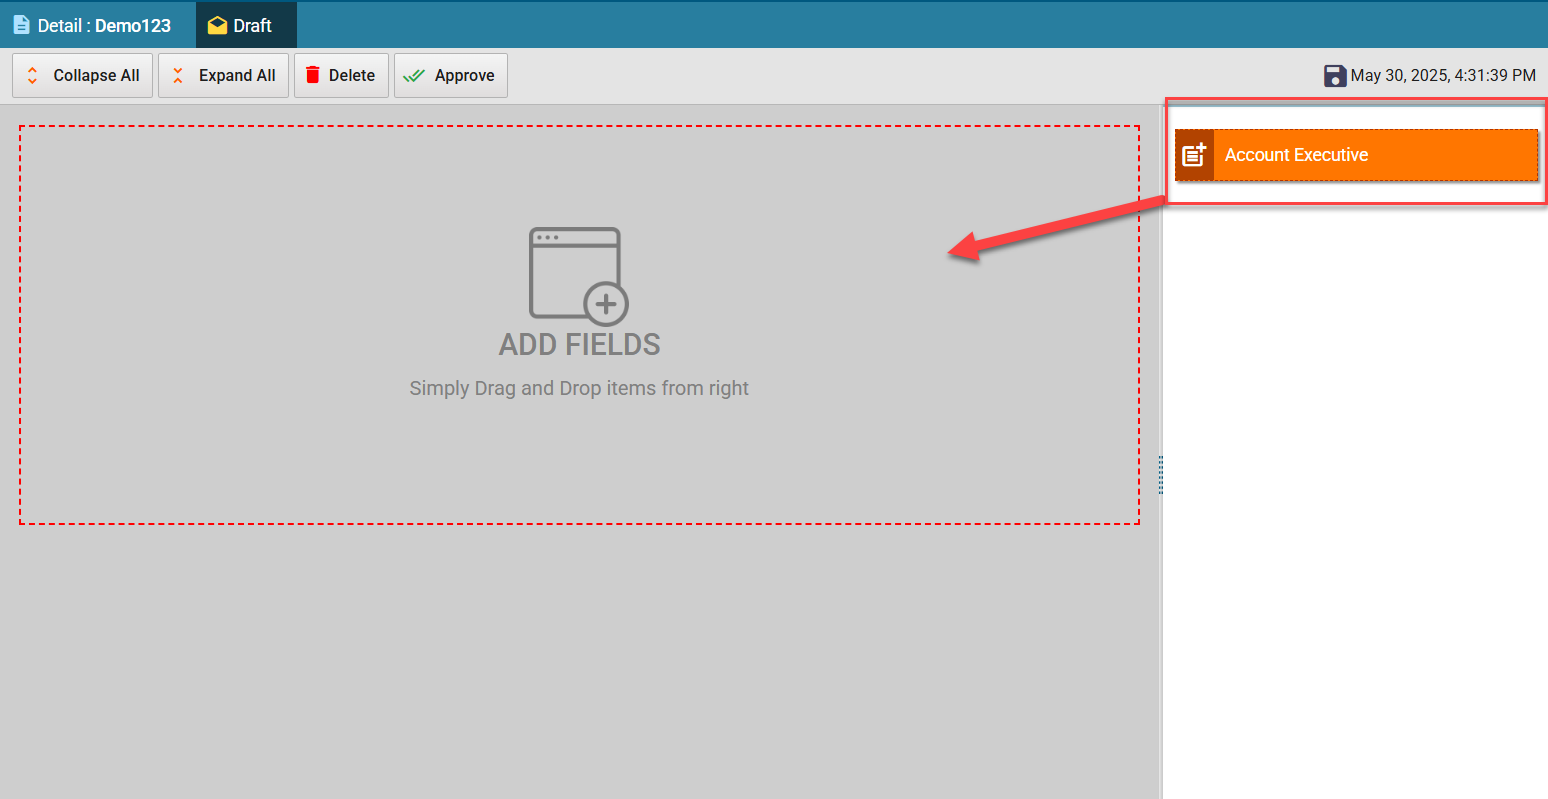
Task: Click the 'Simply Drag and Drop' hint text
Action: pos(579,388)
